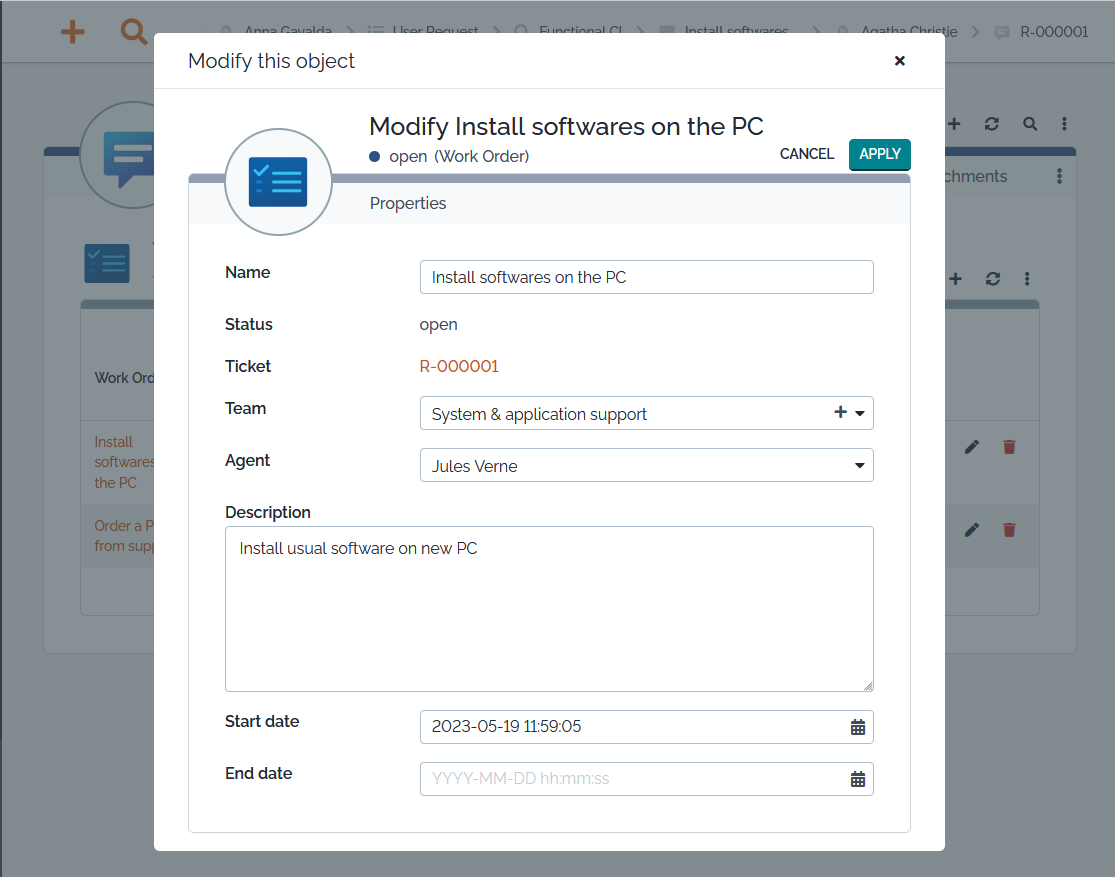Expand the Team dropdown arrow
Screen dimensions: 1115x877
tap(860, 413)
